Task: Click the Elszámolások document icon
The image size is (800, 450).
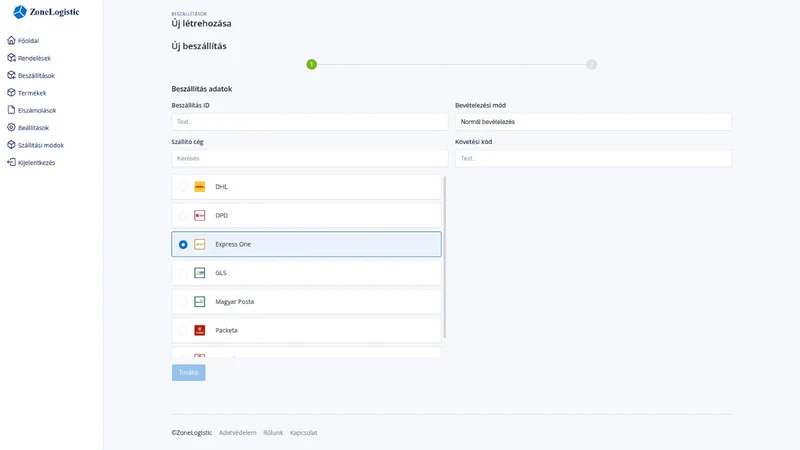Action: click(11, 110)
